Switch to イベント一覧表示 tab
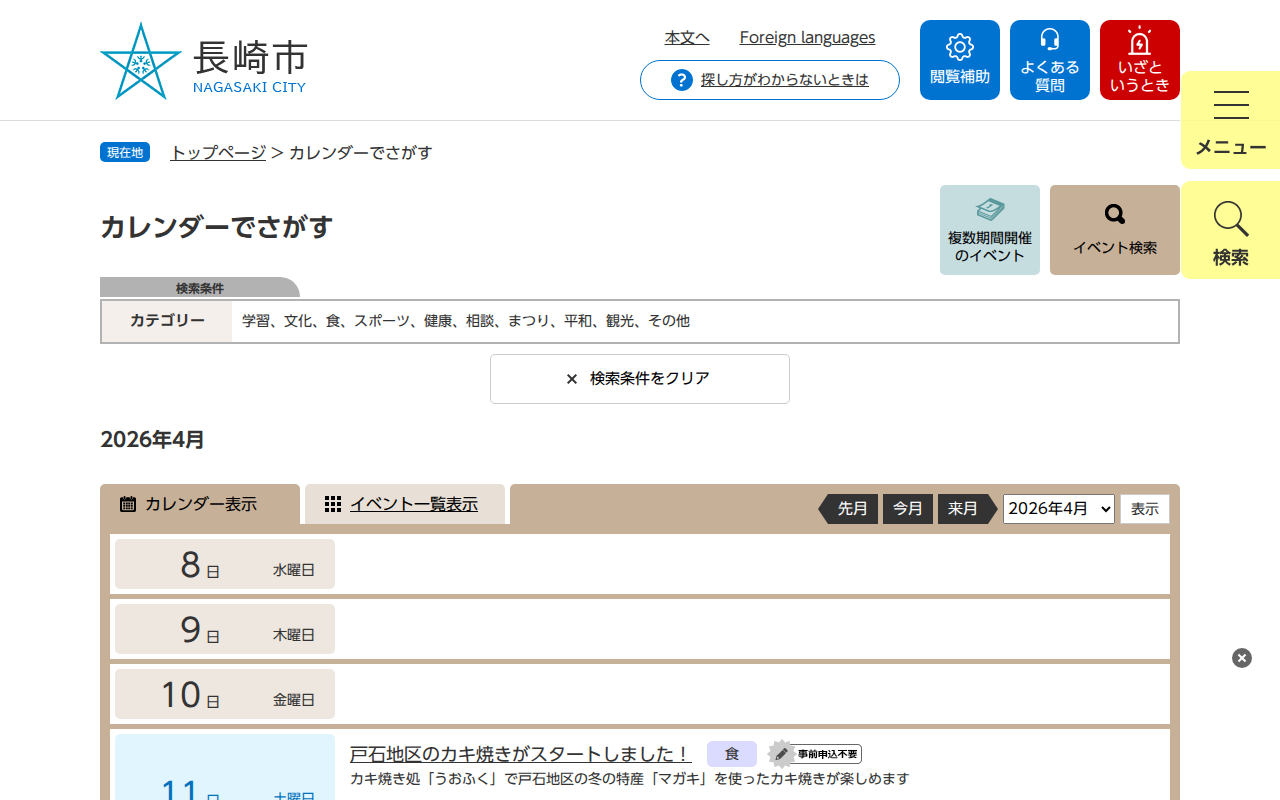1280x800 pixels. click(x=412, y=504)
